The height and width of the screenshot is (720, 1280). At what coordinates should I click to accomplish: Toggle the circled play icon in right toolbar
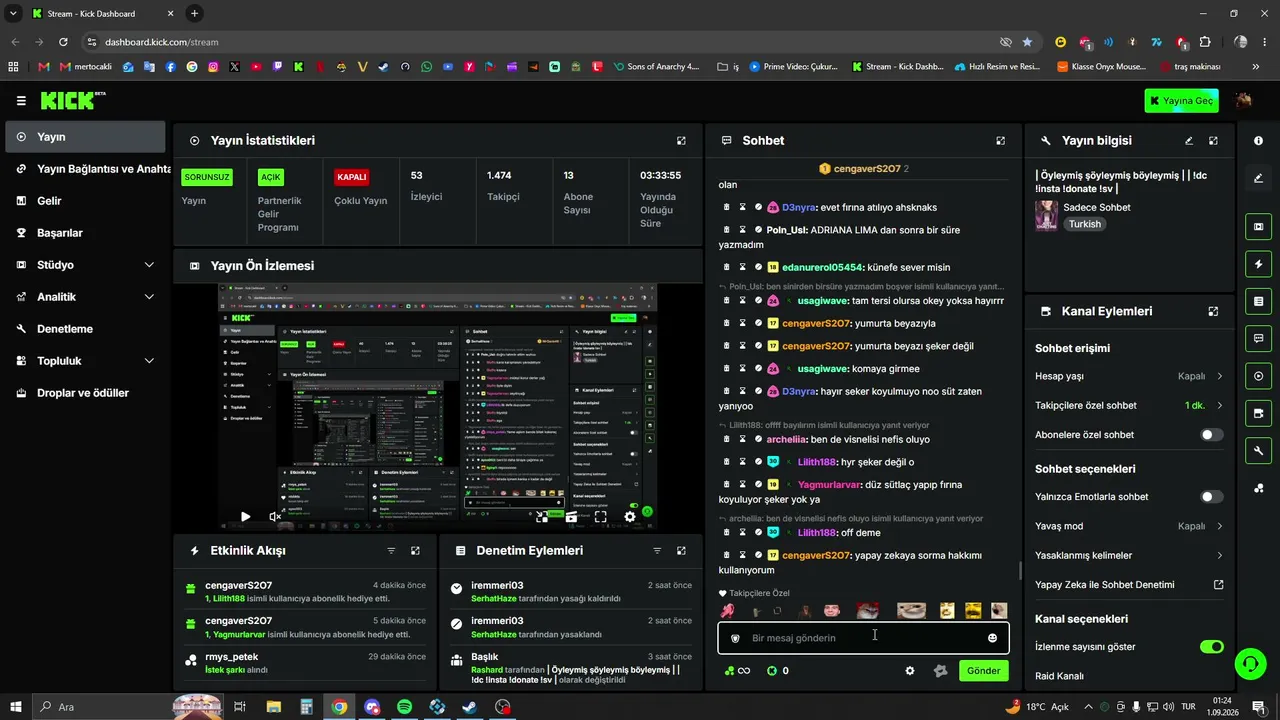[1258, 376]
